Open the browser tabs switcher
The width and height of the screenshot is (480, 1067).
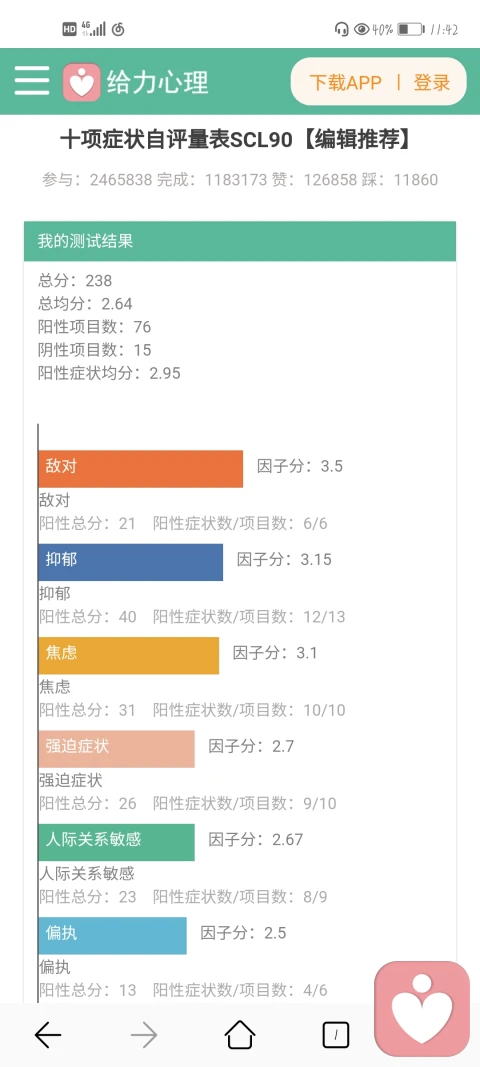[x=336, y=1035]
